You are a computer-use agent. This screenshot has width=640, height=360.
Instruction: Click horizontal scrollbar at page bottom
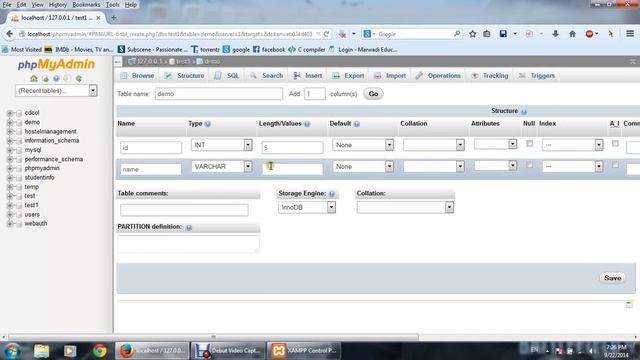[x=213, y=337]
